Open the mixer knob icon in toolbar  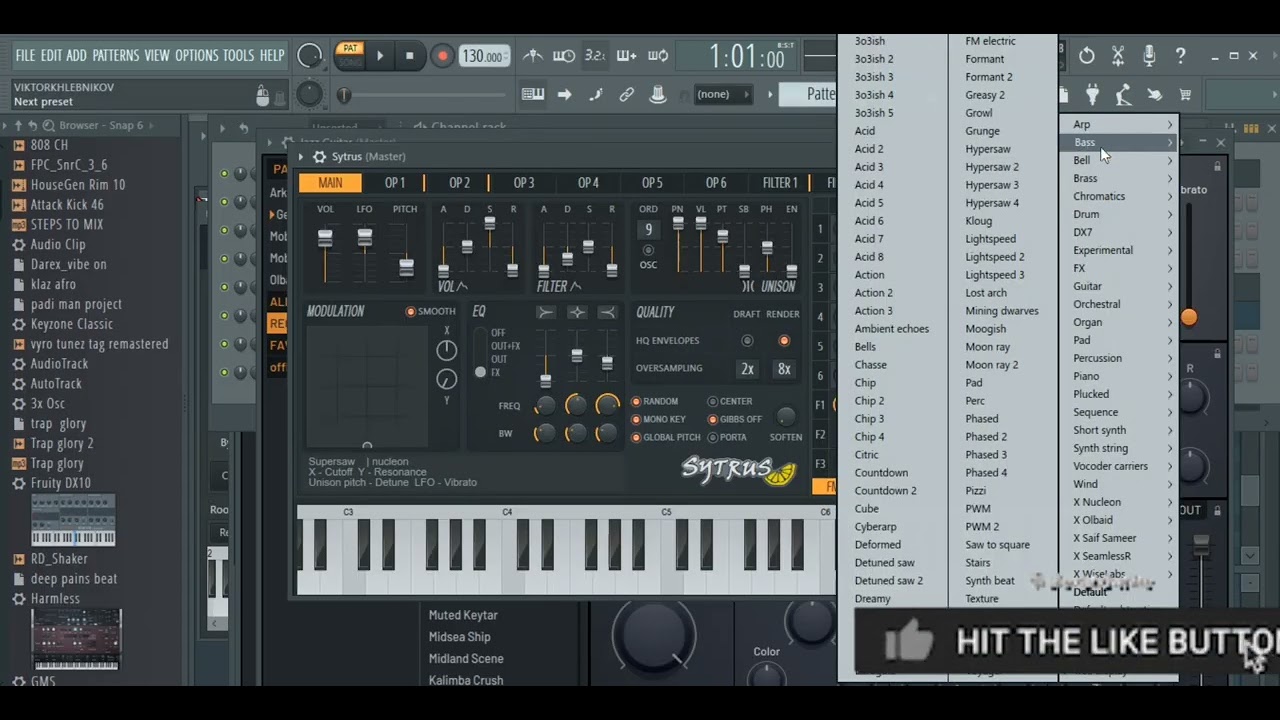click(658, 95)
